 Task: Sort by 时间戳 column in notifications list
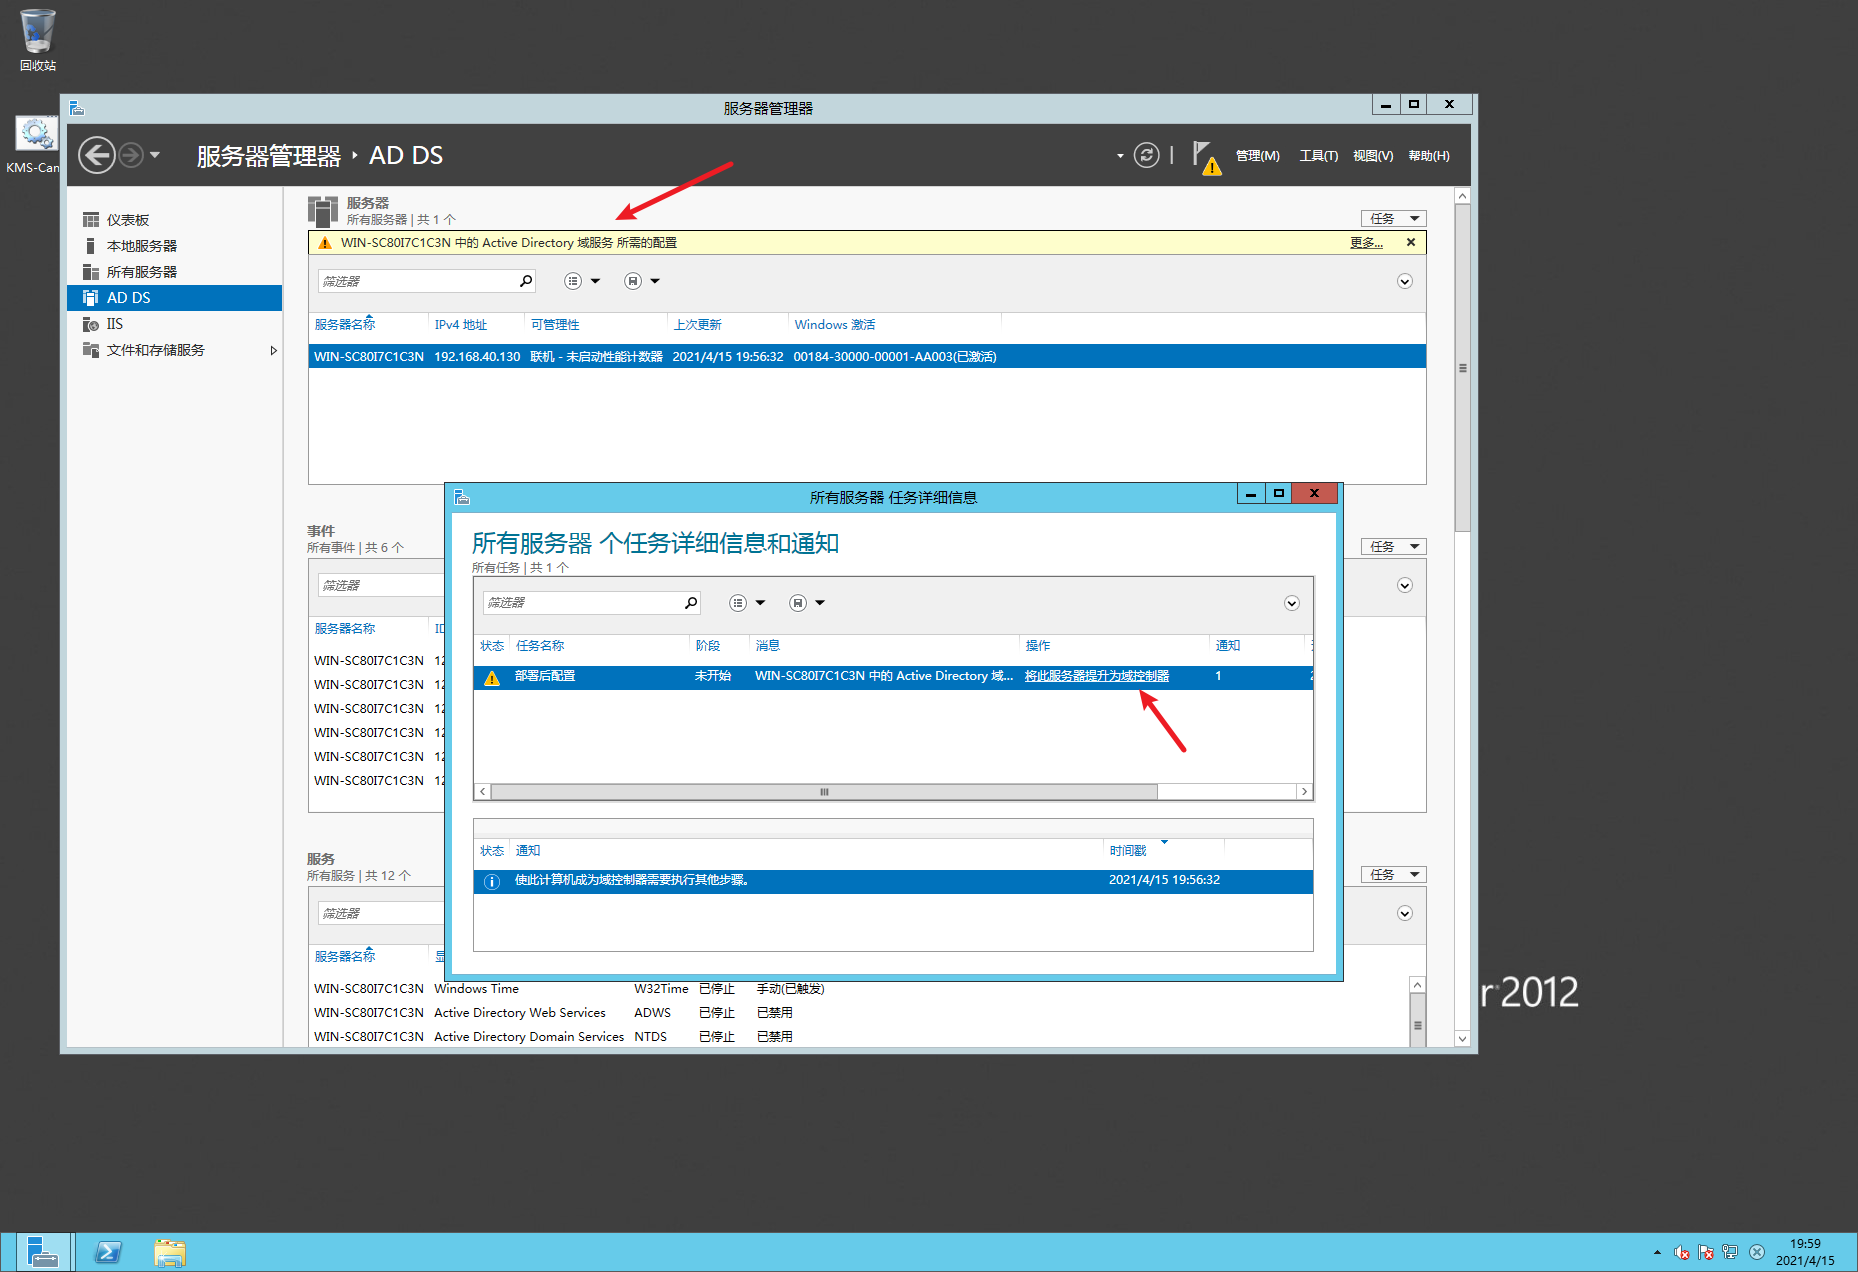tap(1128, 850)
